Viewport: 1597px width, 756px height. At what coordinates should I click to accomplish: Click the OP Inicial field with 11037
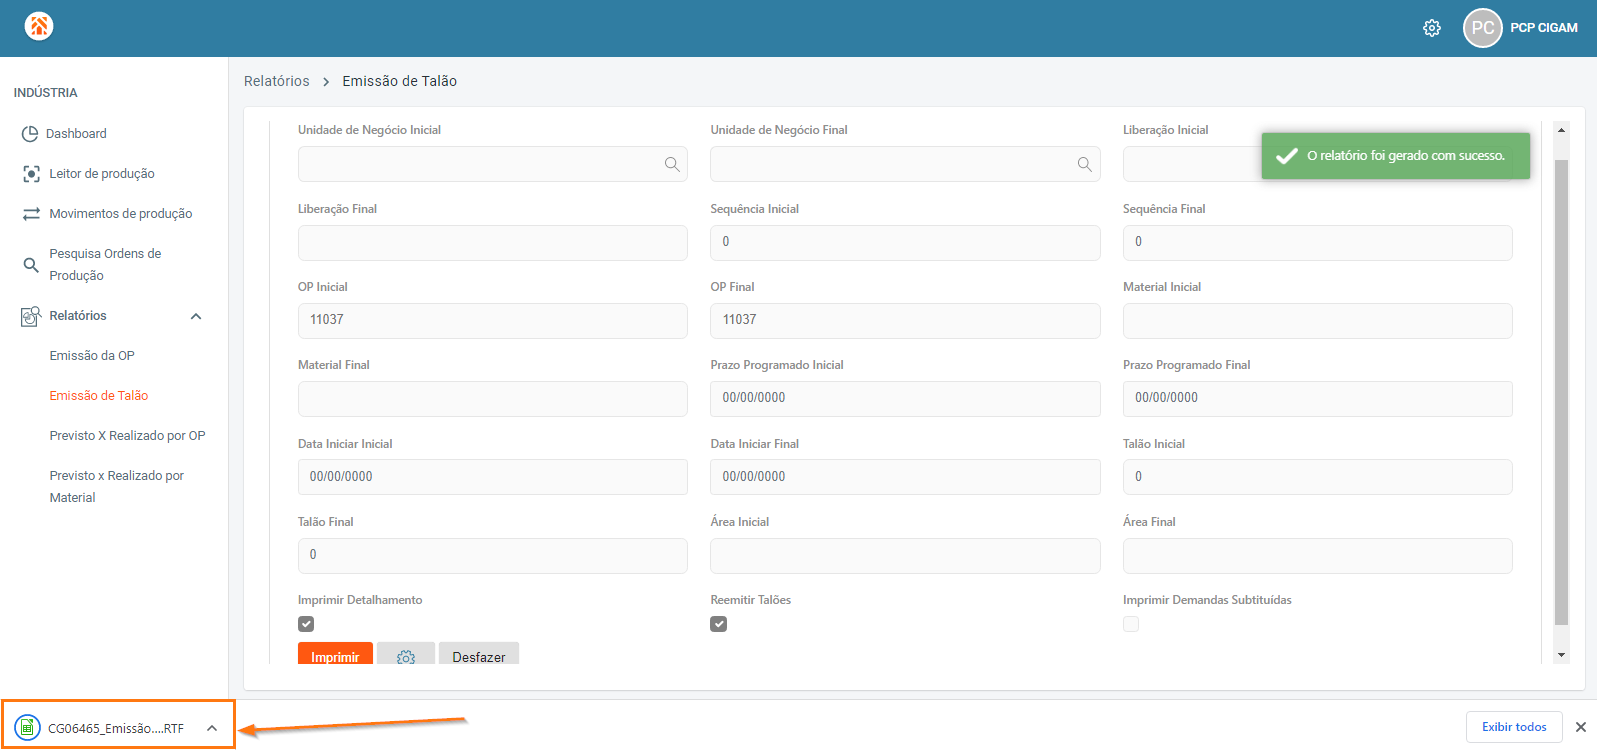(x=493, y=321)
